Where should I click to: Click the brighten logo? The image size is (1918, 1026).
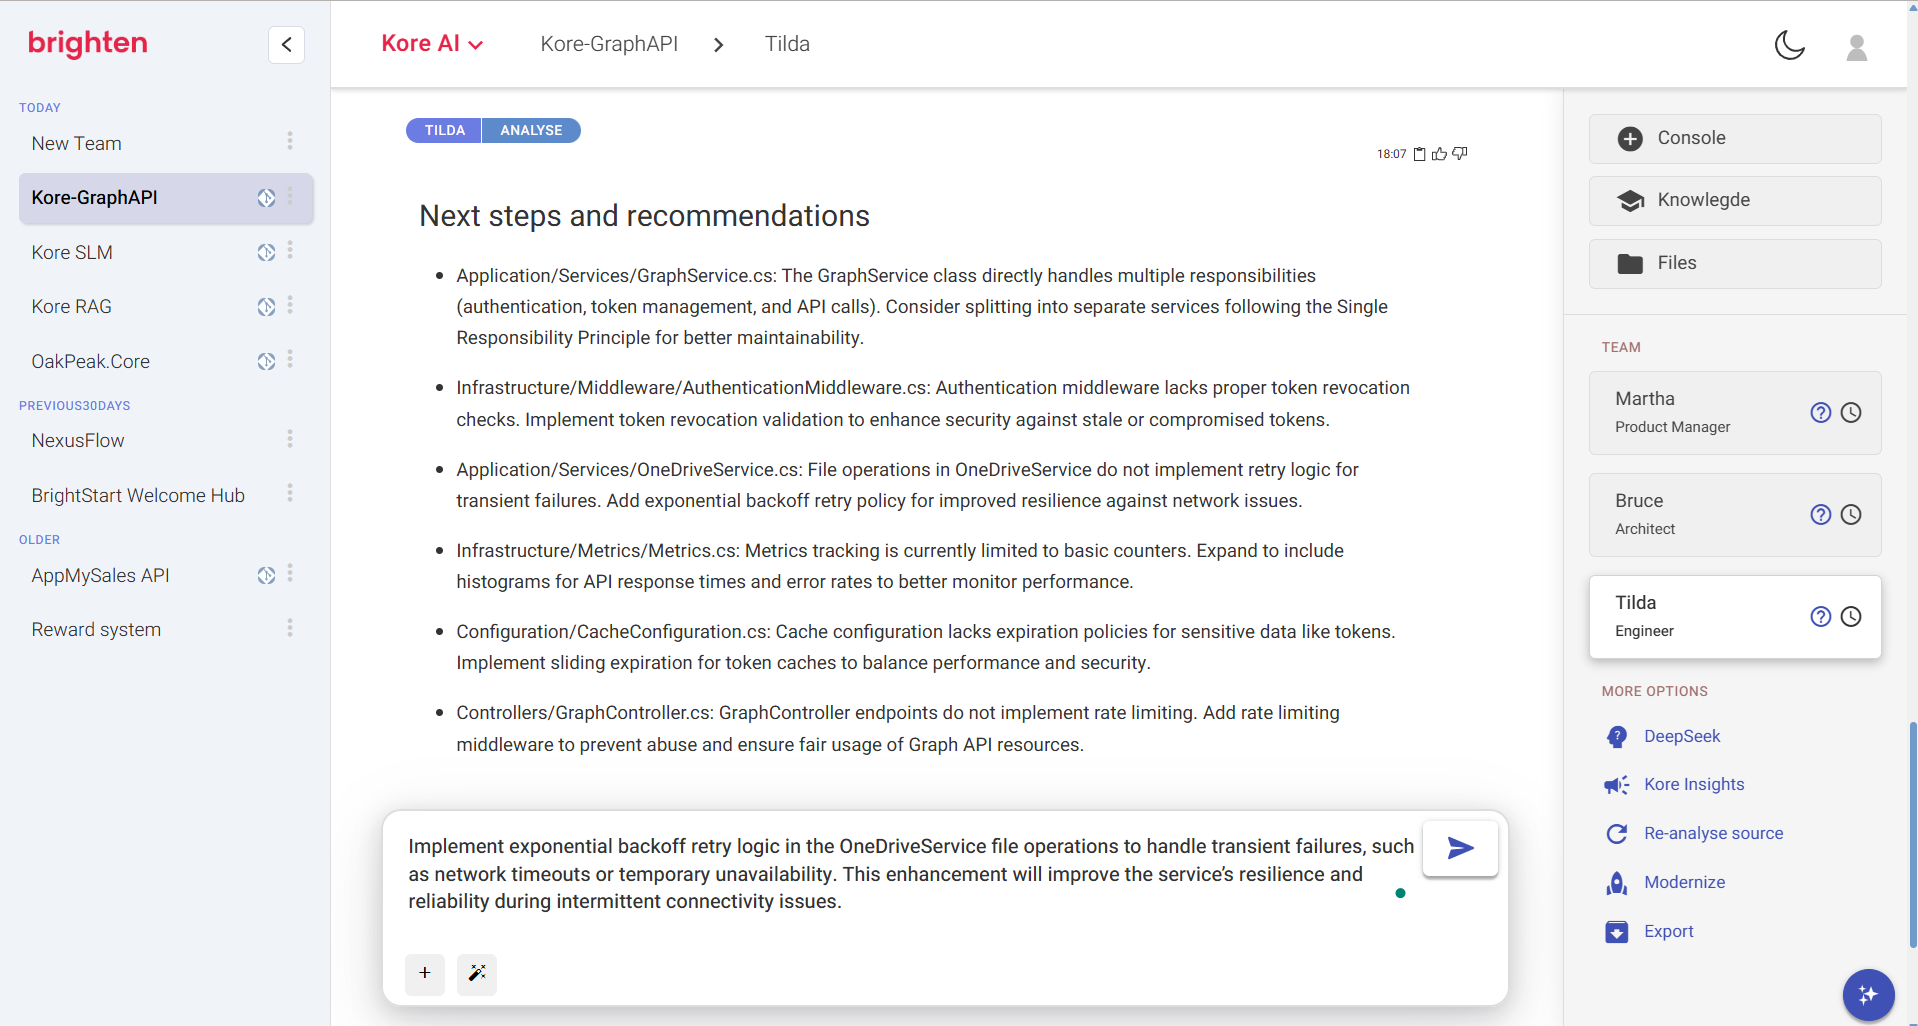click(x=88, y=43)
